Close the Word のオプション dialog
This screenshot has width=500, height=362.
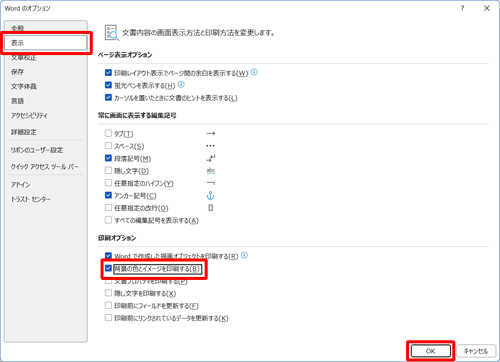[487, 8]
